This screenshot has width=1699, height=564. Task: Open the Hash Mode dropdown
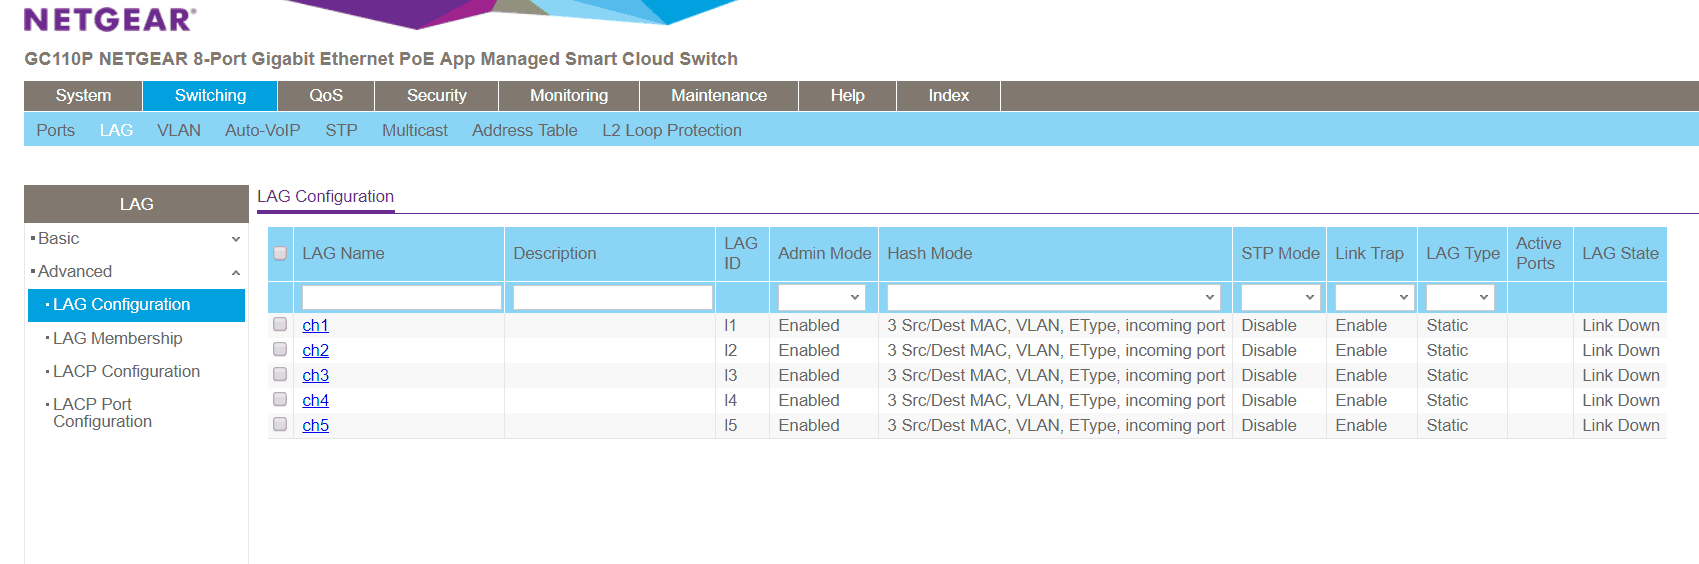1053,297
